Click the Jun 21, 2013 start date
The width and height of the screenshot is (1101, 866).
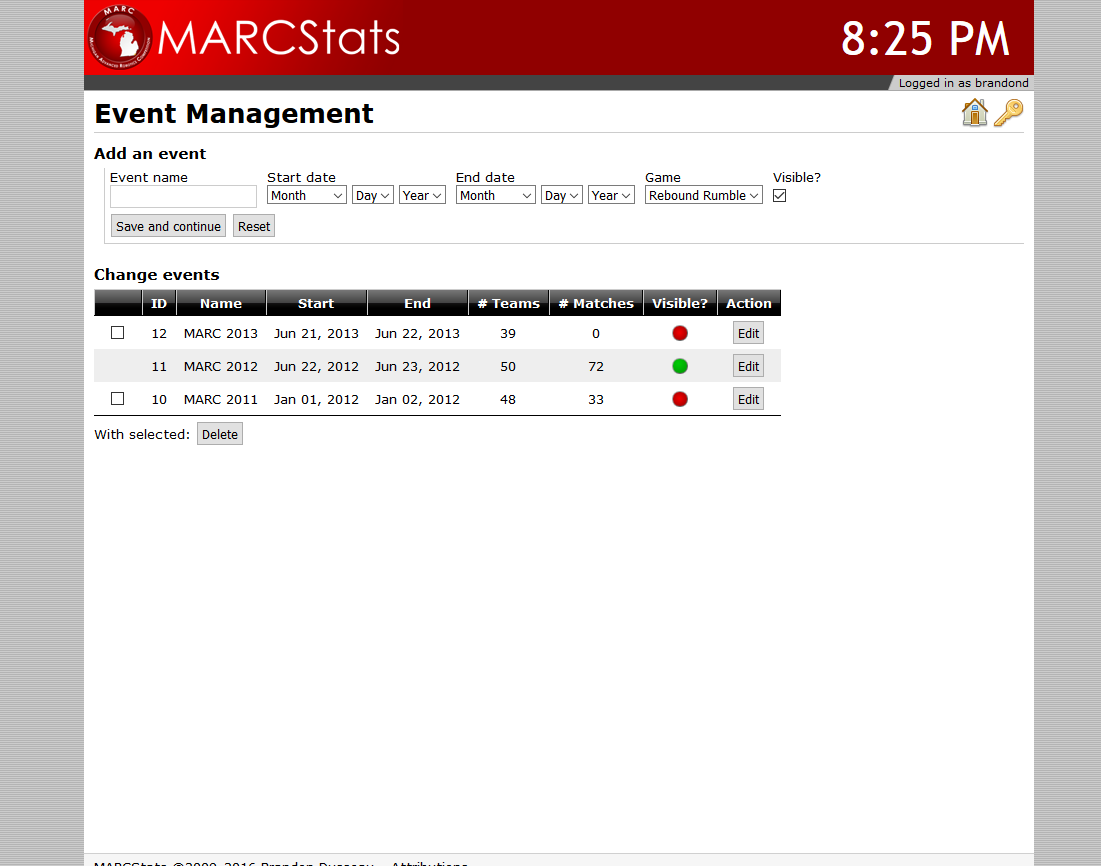[x=316, y=334]
